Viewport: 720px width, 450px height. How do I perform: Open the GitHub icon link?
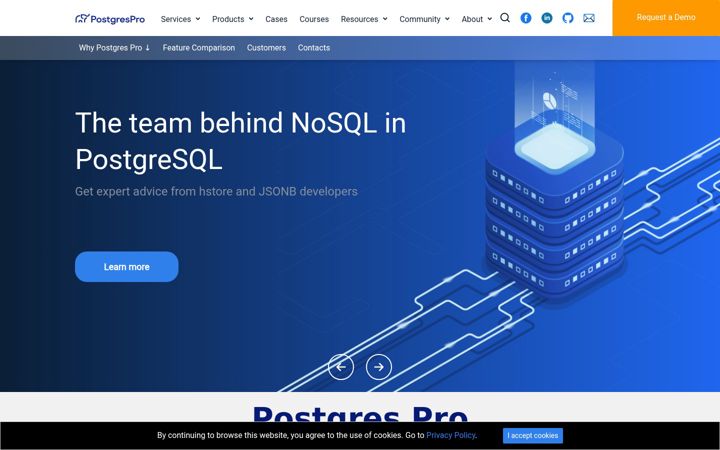(568, 18)
